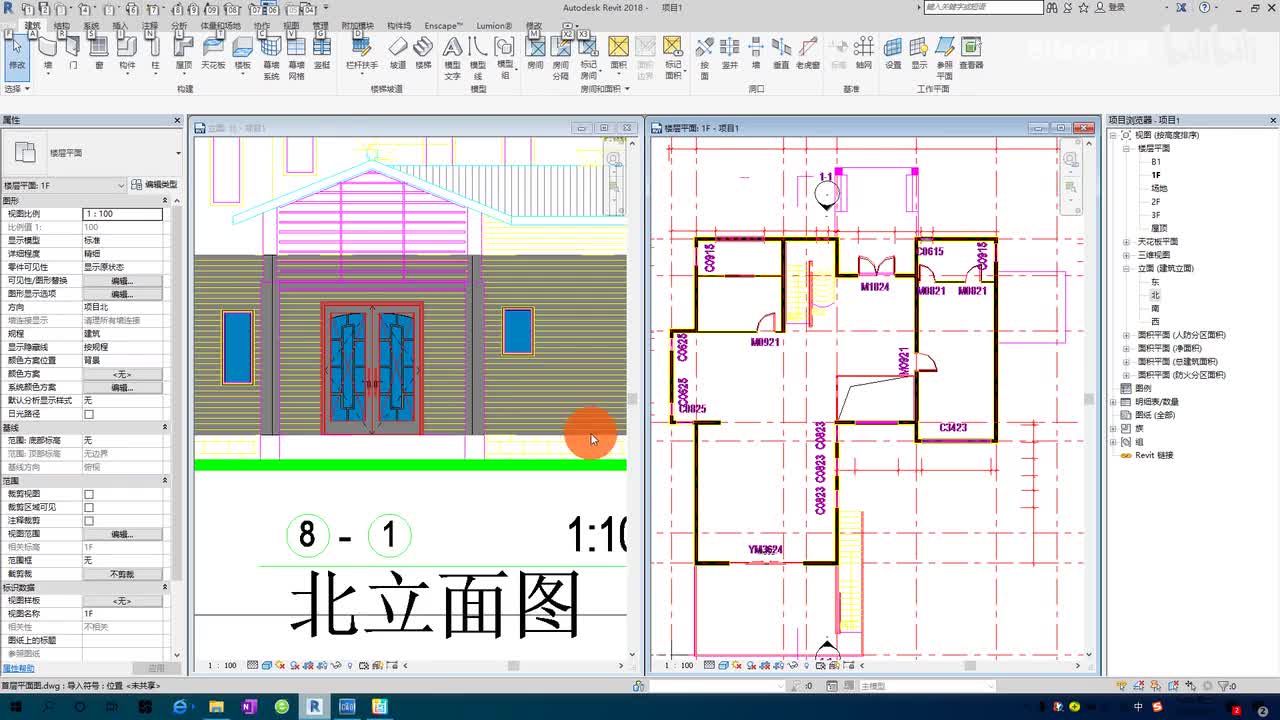
Task: Activate the 楼梯 (Stair) tool
Action: (424, 52)
